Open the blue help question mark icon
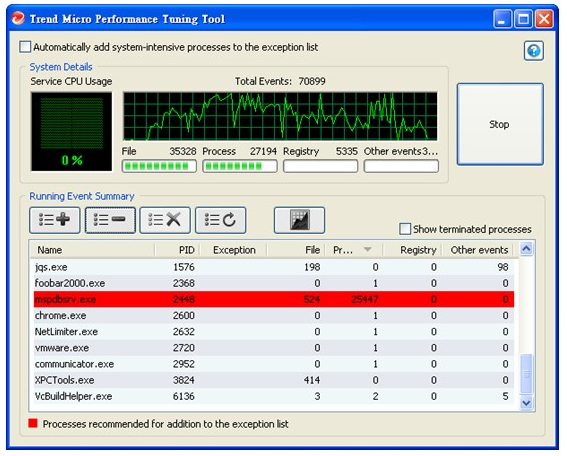Viewport: 567px width, 456px height. coord(534,51)
